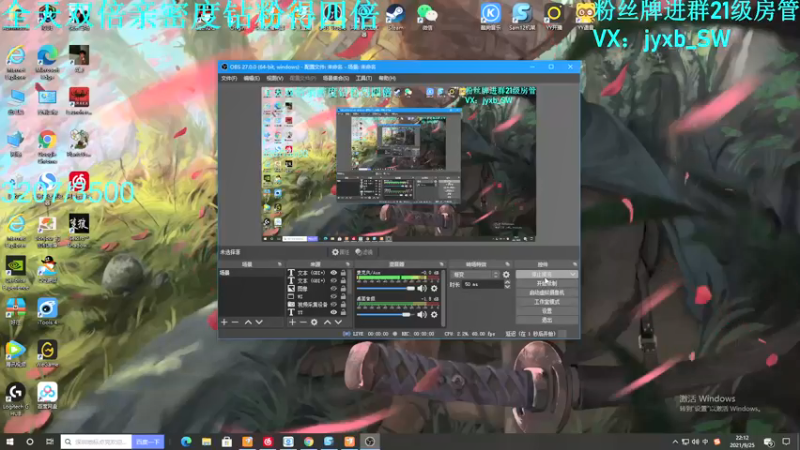Image resolution: width=800 pixels, height=450 pixels.
Task: Open the 编辑(E) menu
Action: coord(252,78)
